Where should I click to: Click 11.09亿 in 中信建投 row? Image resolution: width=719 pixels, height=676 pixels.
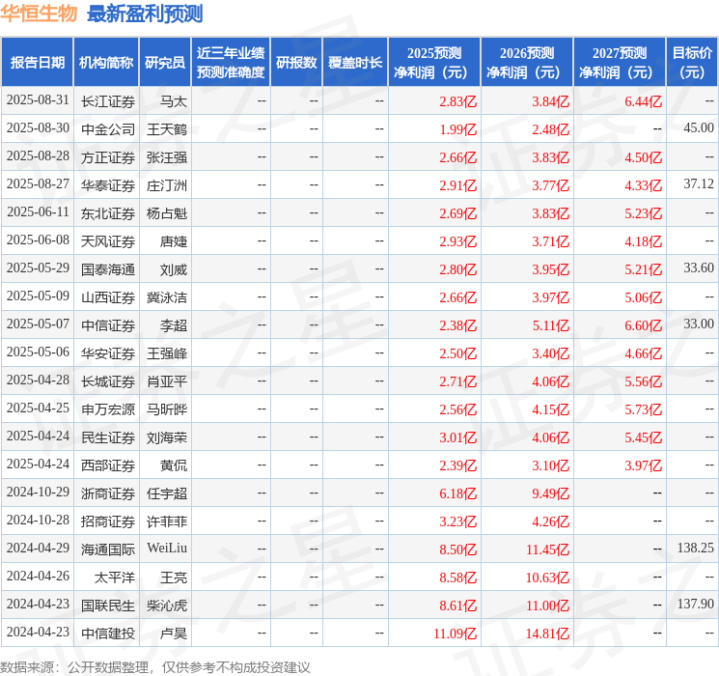point(455,633)
